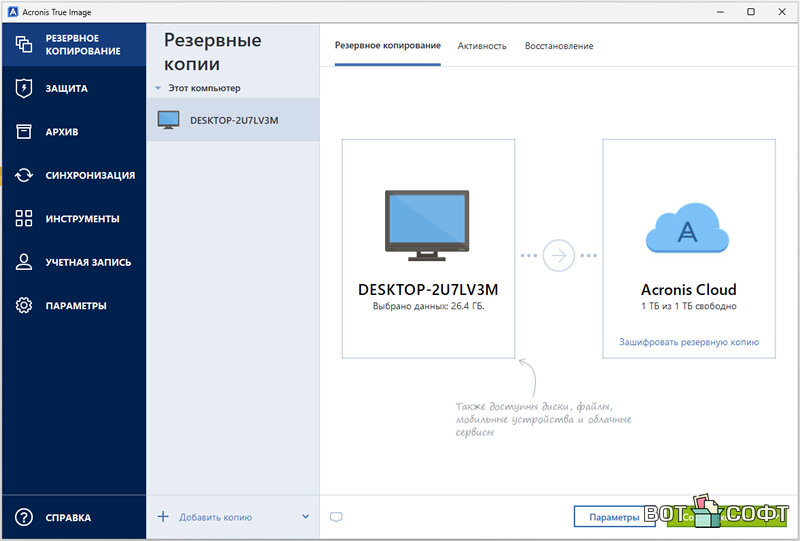Open Account (Учетная запись) person icon

[x=24, y=262]
